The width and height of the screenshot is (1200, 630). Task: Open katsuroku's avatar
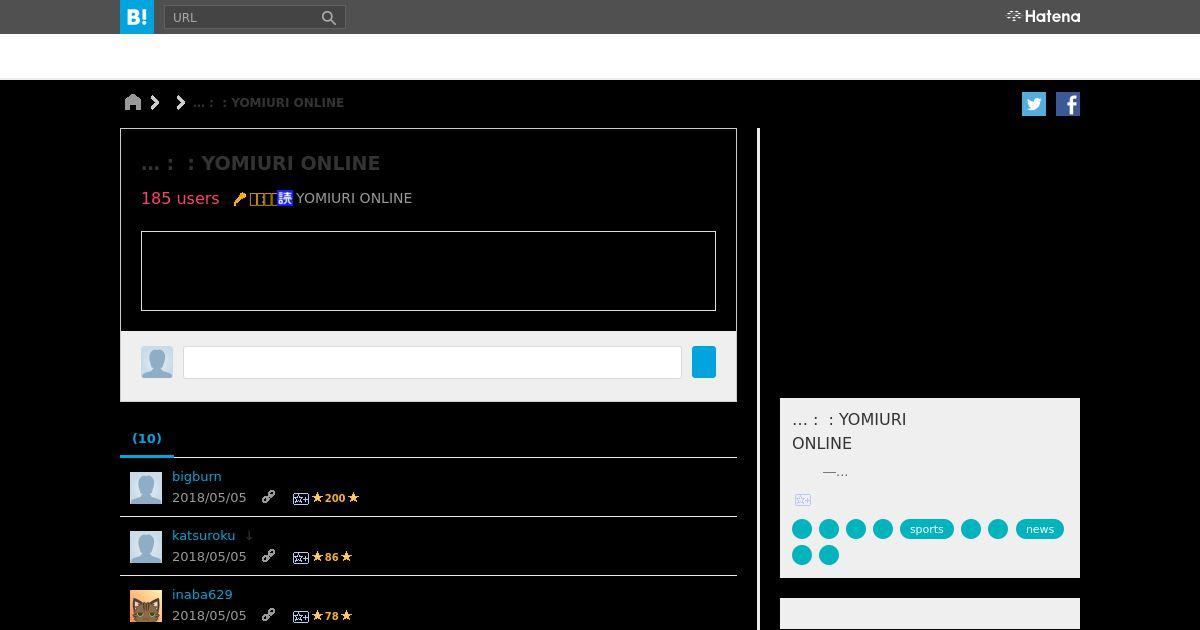(x=146, y=547)
